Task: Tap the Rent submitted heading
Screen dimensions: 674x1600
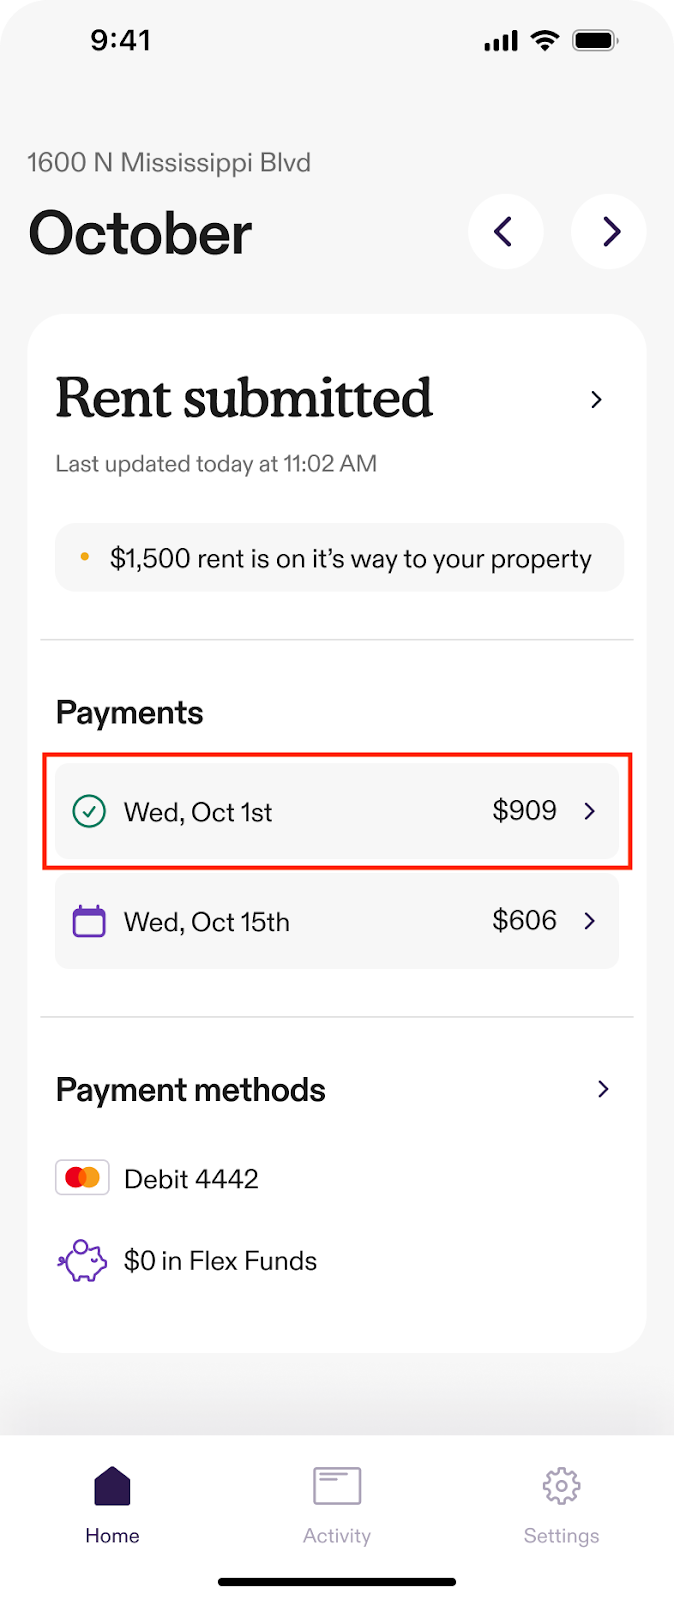Action: (x=244, y=398)
